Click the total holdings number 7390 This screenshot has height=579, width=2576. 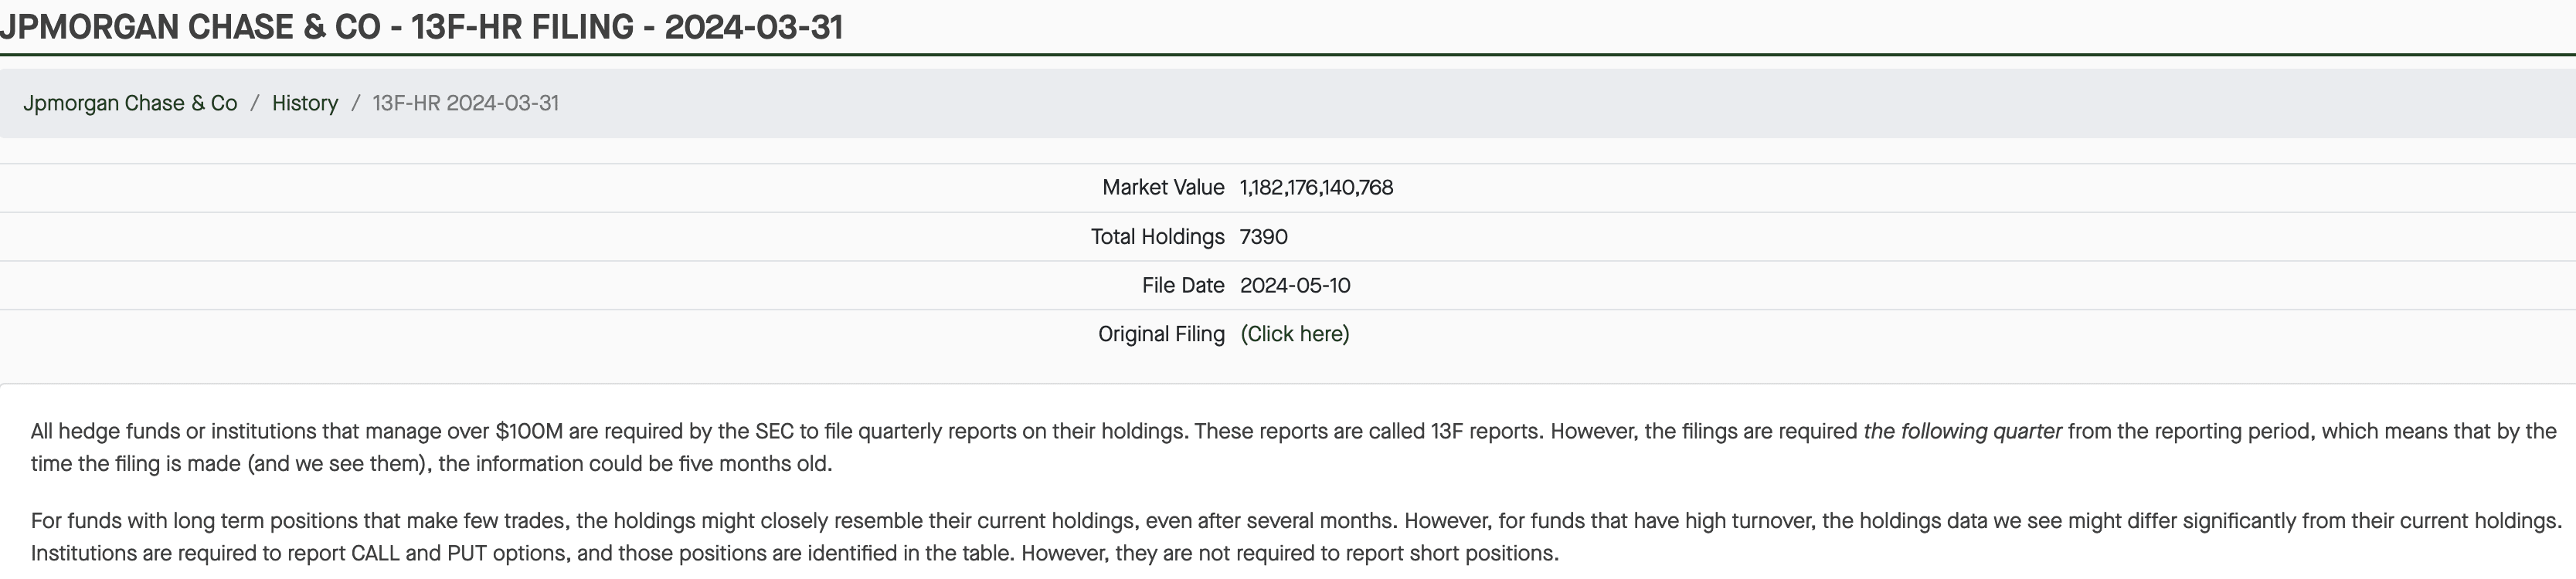[1263, 237]
